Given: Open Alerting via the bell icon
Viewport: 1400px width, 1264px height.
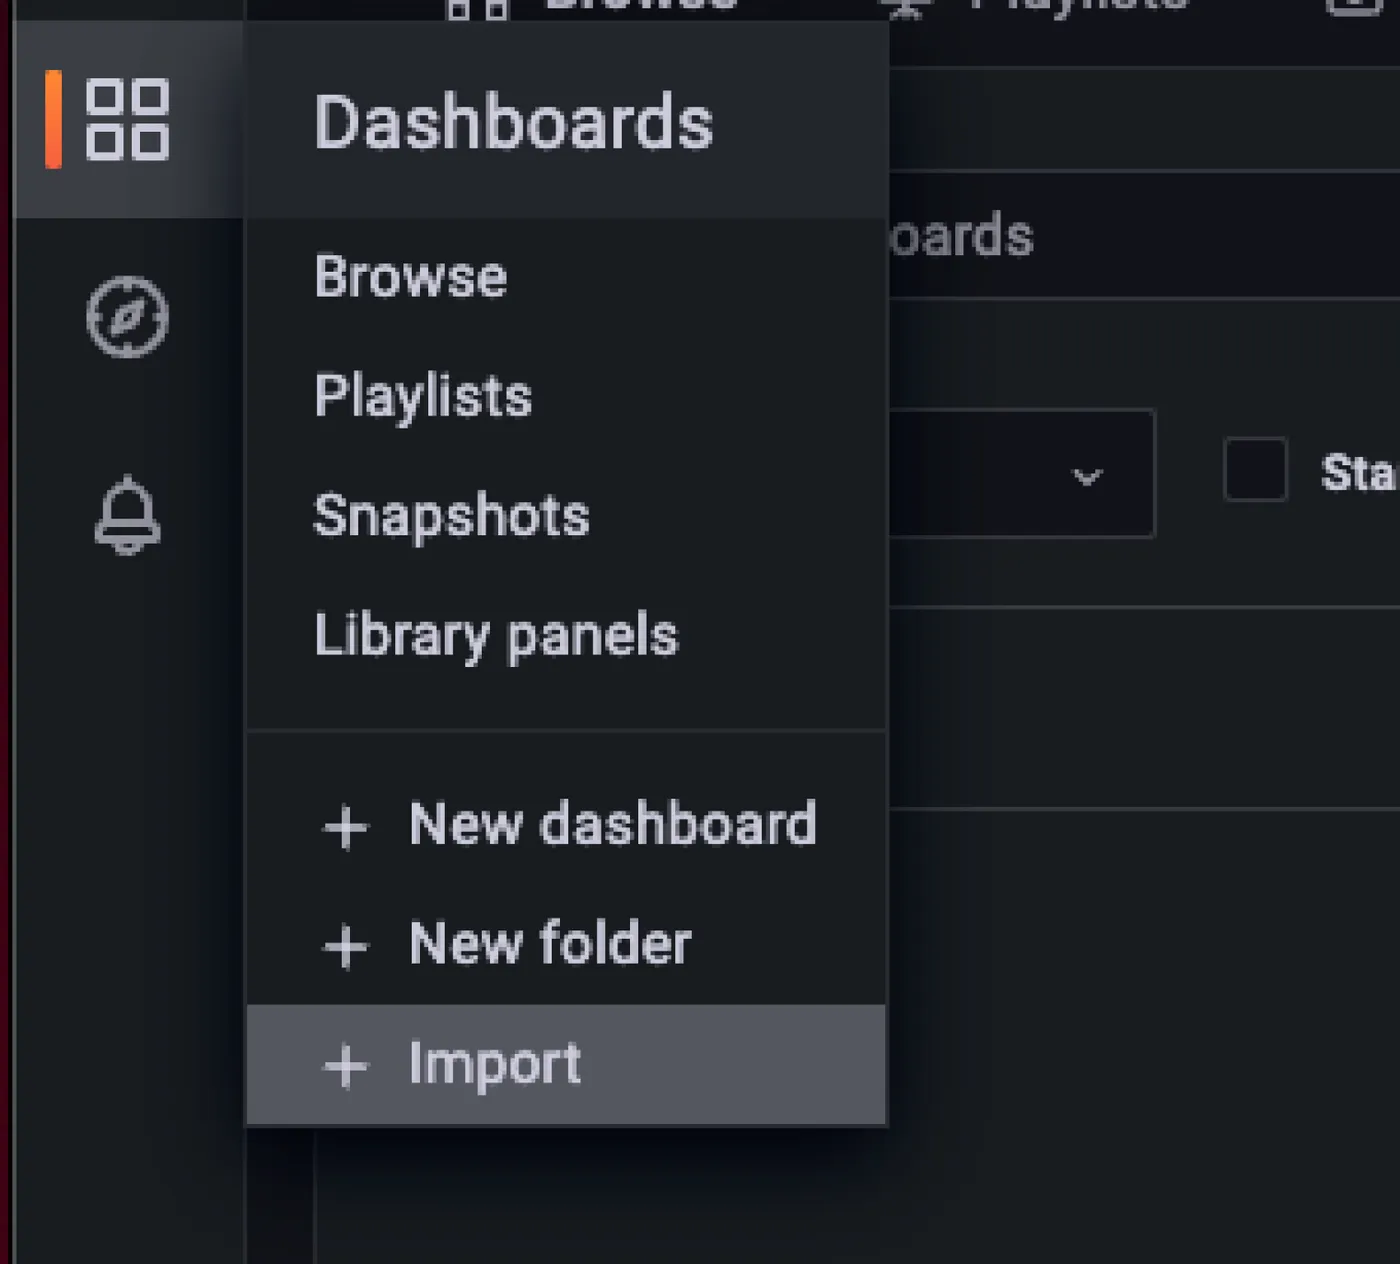Looking at the screenshot, I should click(x=127, y=515).
